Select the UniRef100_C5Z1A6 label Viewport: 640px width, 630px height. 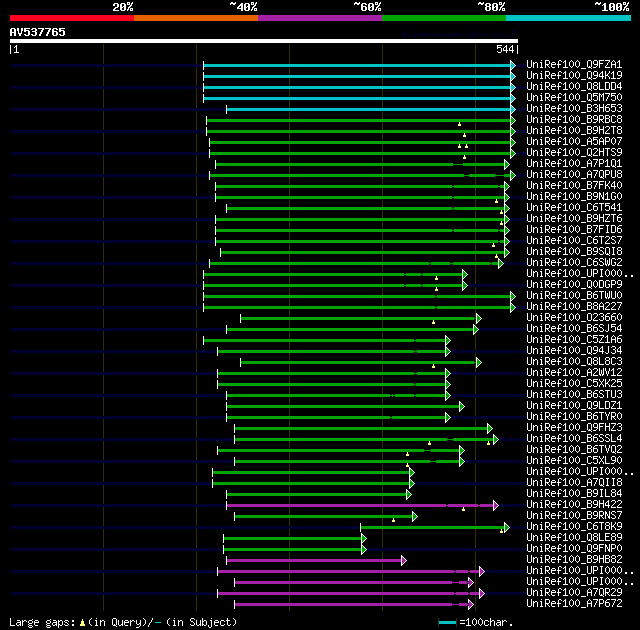coord(574,340)
